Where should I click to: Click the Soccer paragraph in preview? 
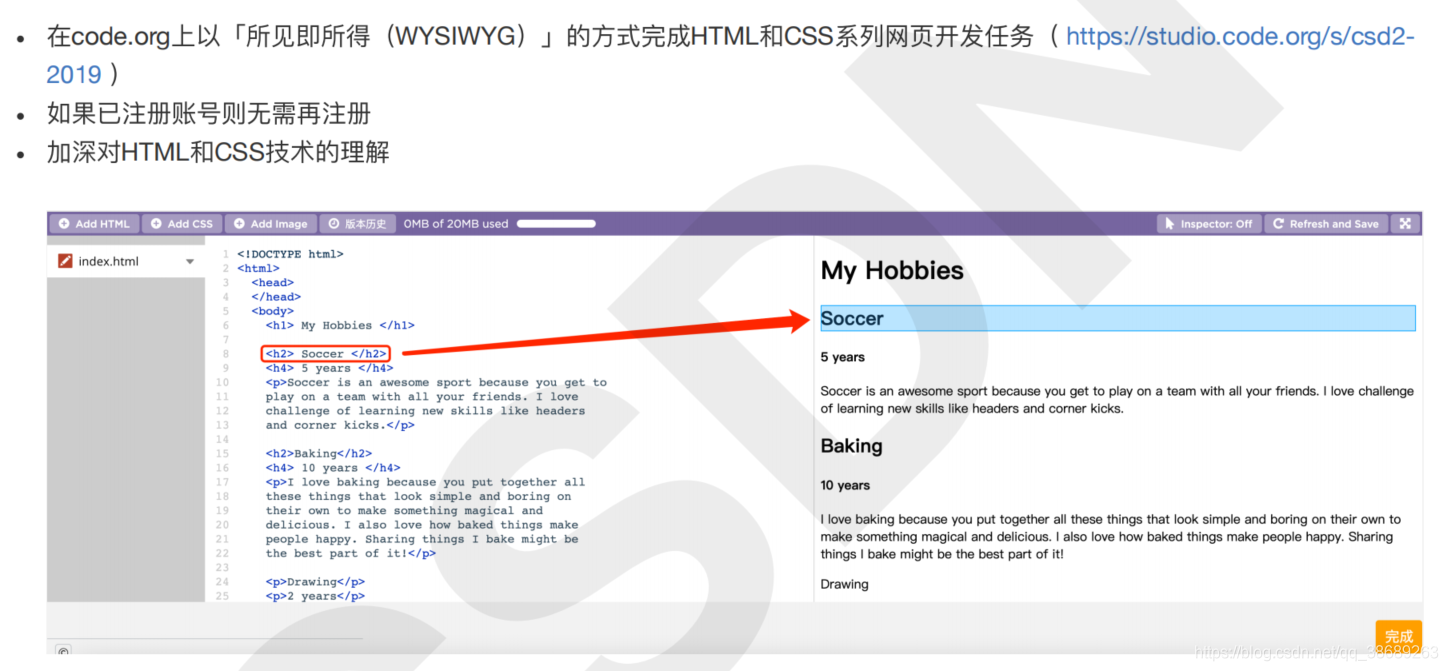coord(1117,400)
